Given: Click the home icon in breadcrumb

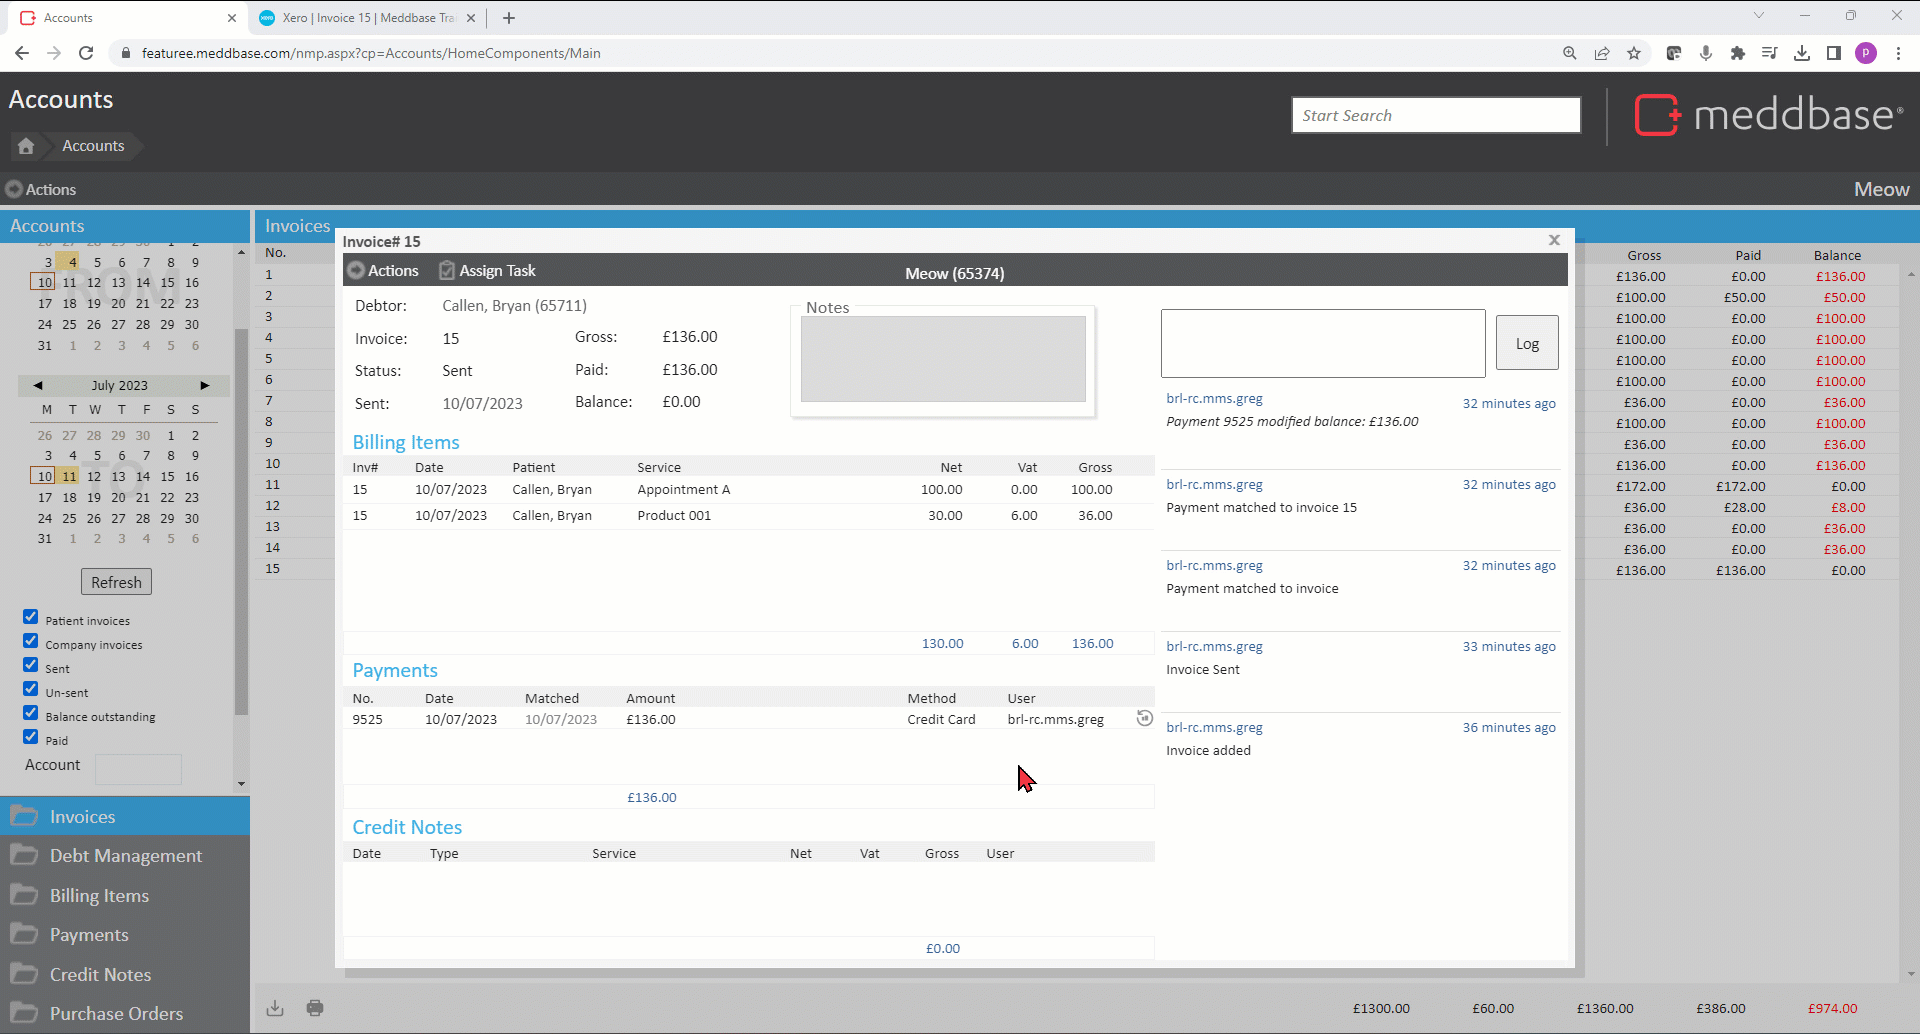Looking at the screenshot, I should pyautogui.click(x=26, y=146).
